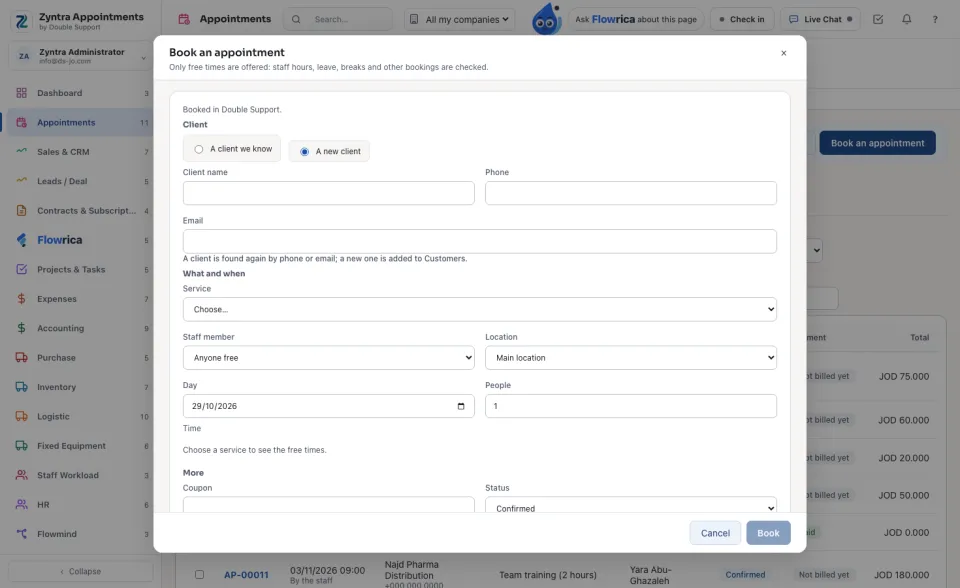The width and height of the screenshot is (960, 588).
Task: Click the Check in button
Action: click(742, 20)
